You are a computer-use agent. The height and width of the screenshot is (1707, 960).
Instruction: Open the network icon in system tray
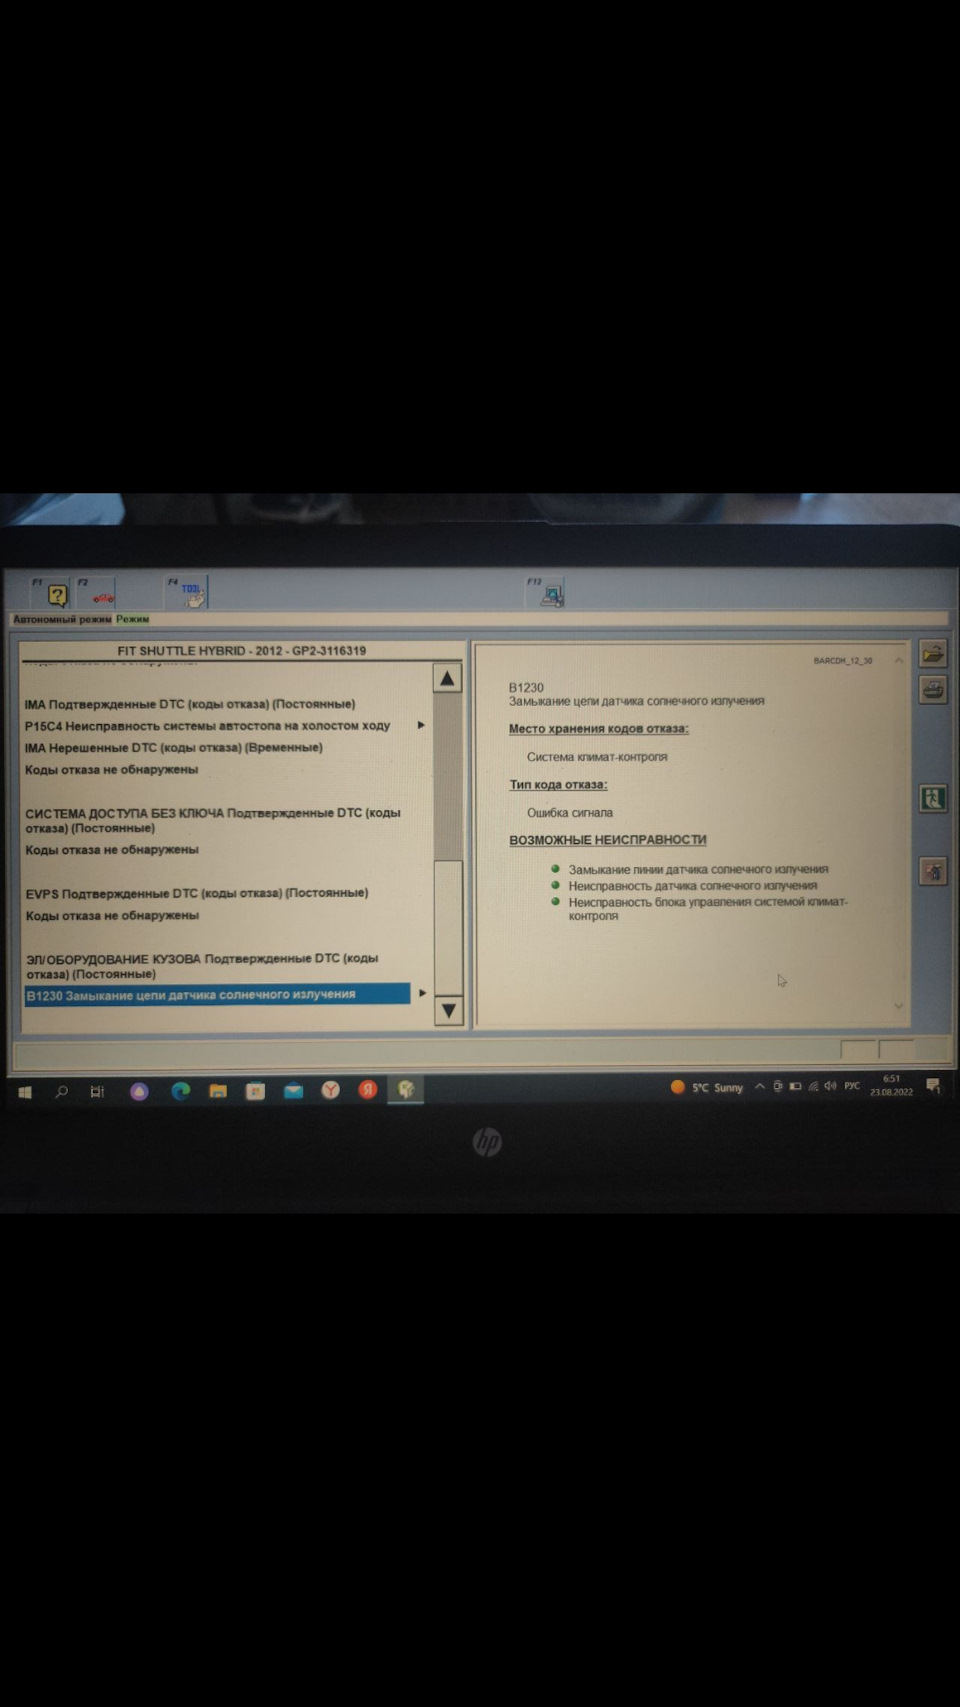[813, 1086]
